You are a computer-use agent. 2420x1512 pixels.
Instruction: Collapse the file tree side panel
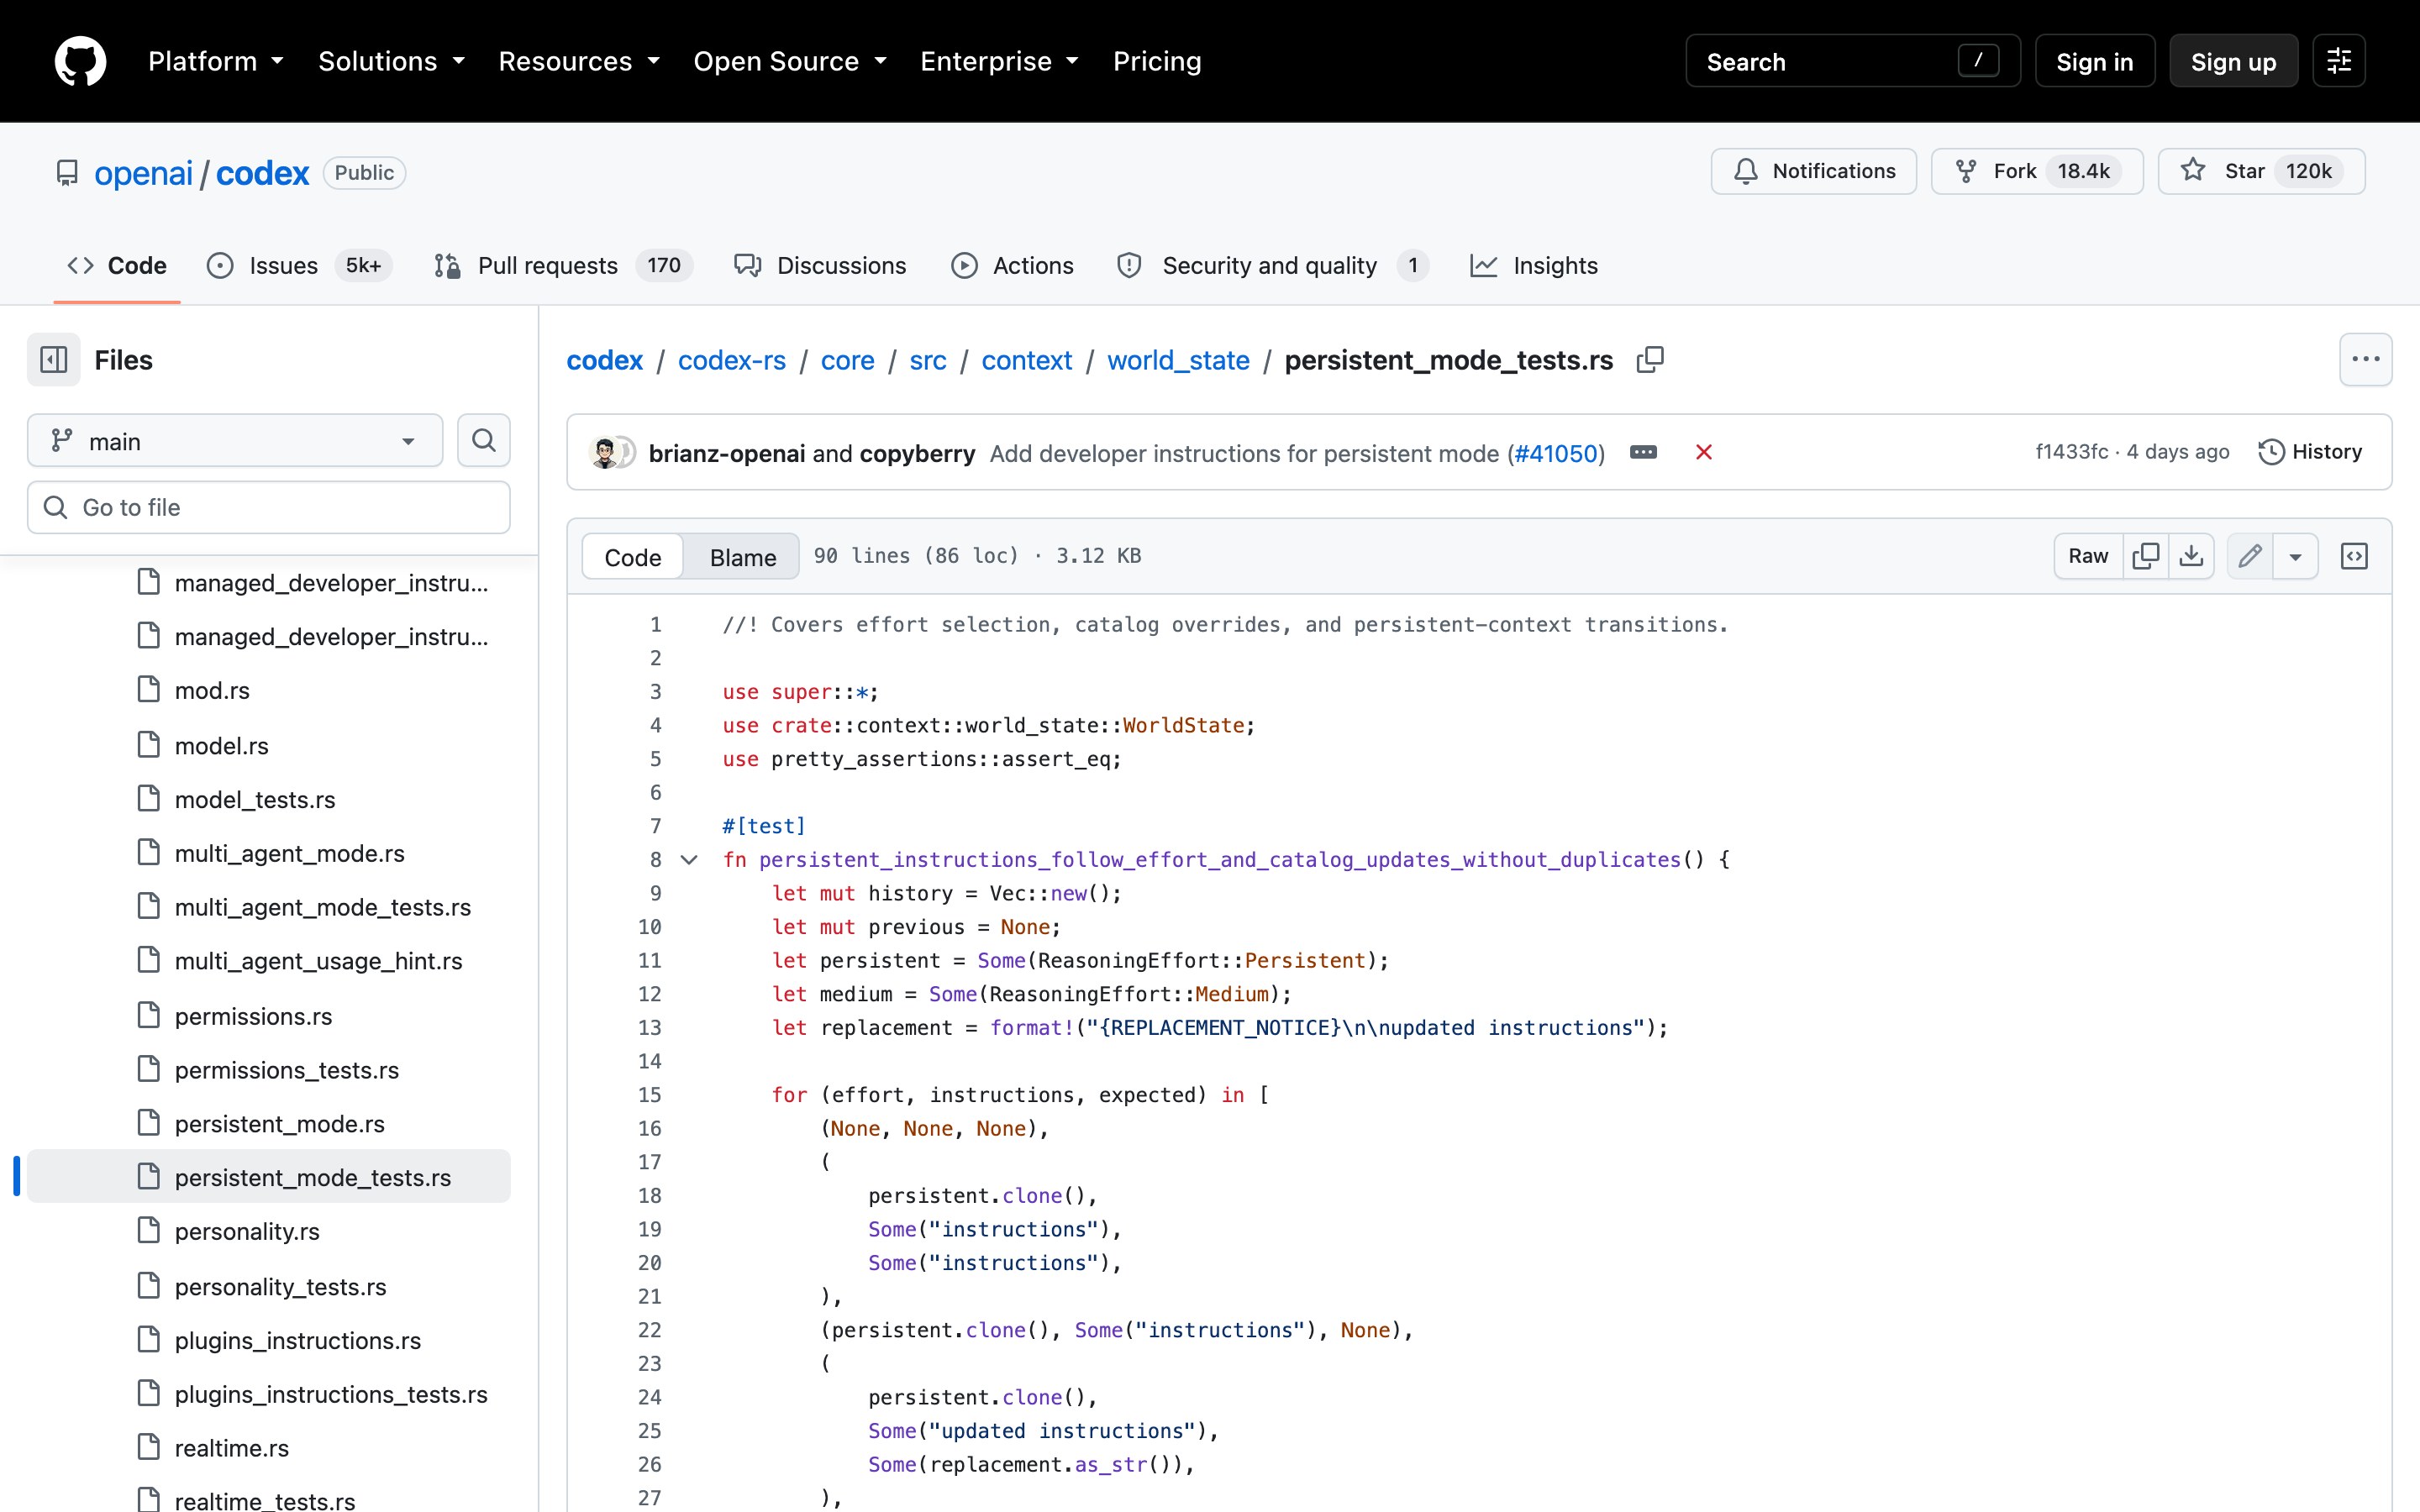tap(53, 360)
